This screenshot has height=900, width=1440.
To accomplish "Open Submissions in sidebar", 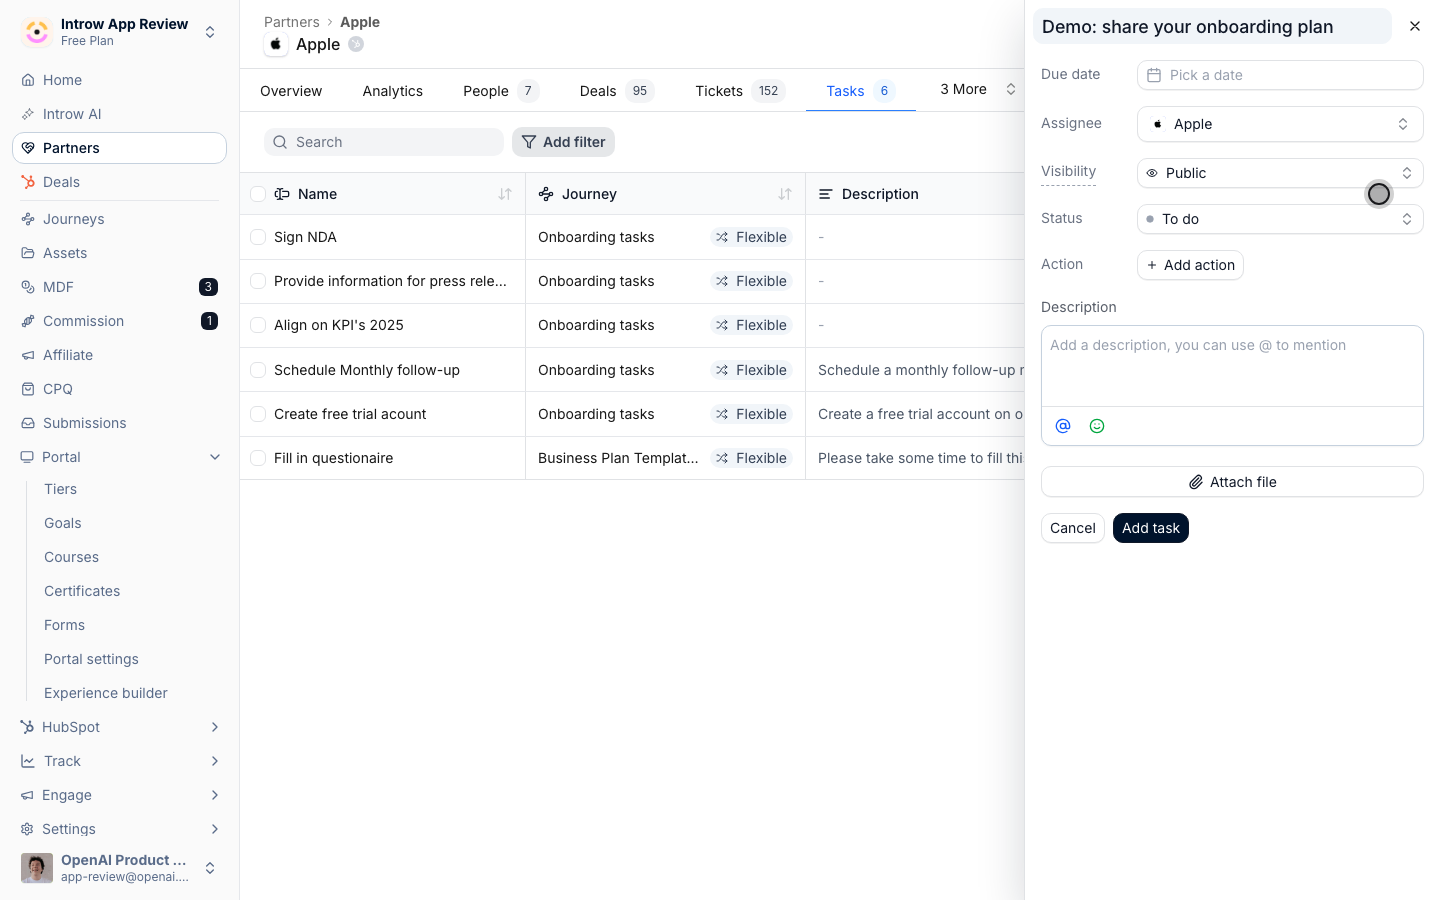I will click(119, 423).
